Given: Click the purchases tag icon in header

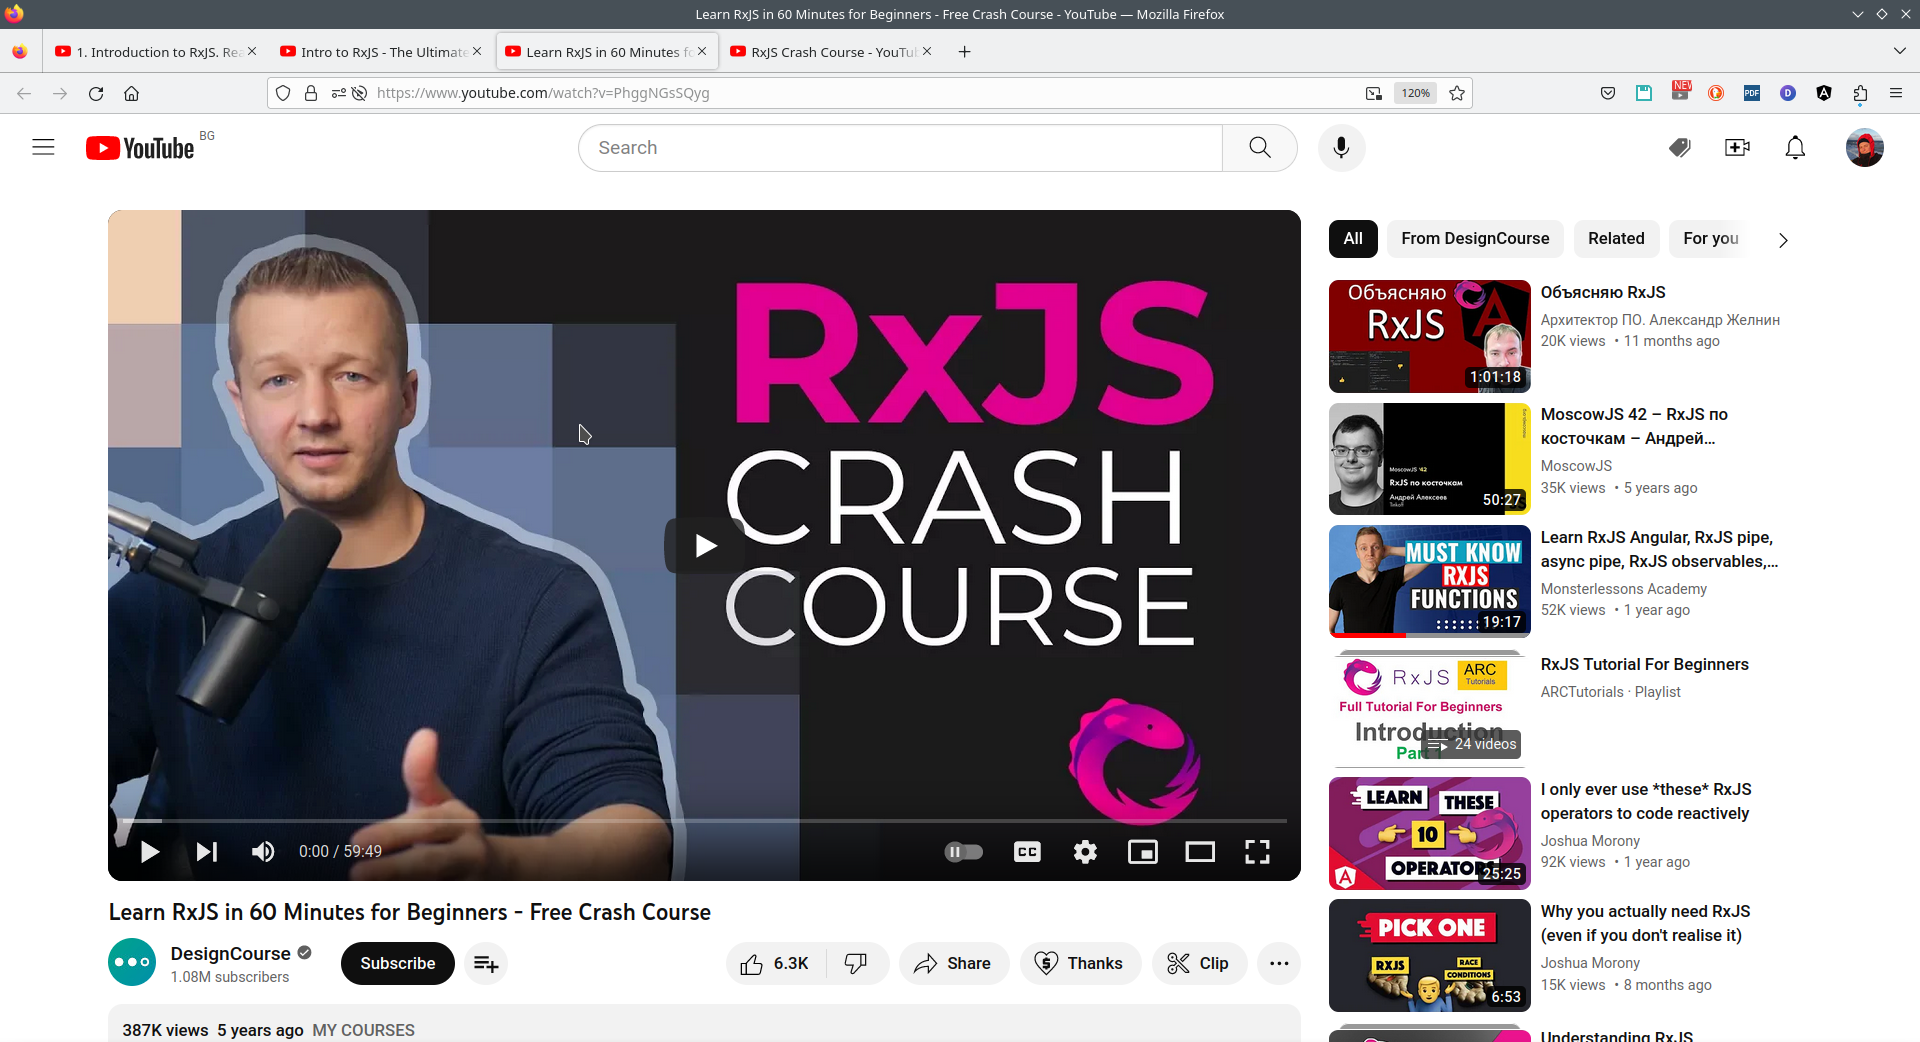Looking at the screenshot, I should pos(1680,148).
